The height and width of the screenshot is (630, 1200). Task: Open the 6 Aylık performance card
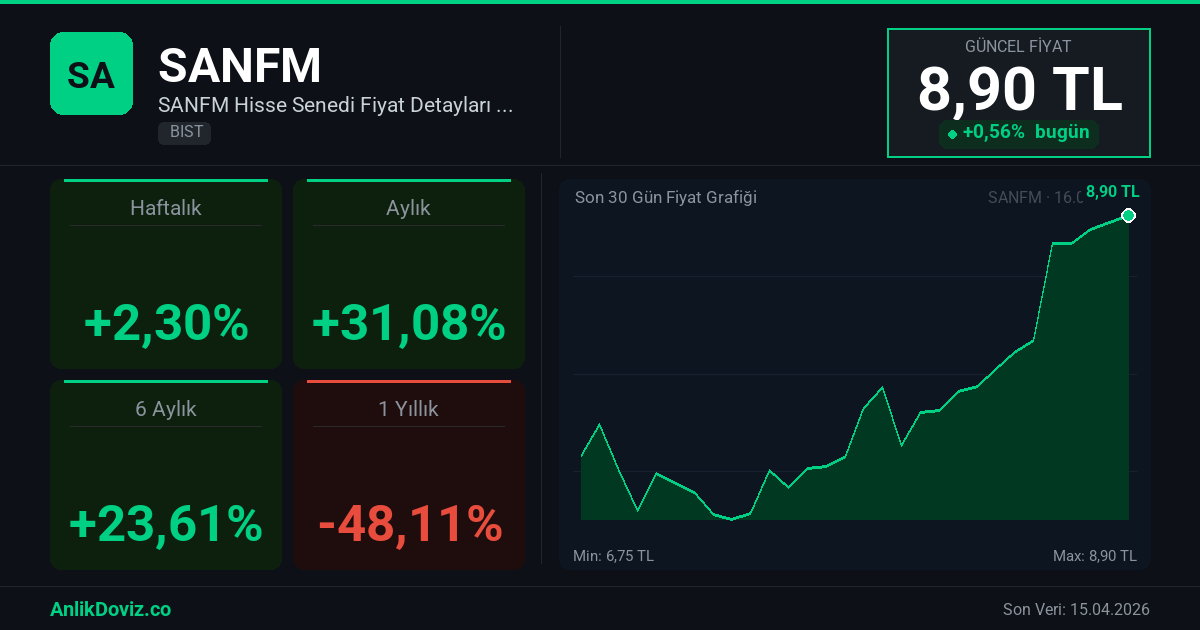(x=166, y=475)
